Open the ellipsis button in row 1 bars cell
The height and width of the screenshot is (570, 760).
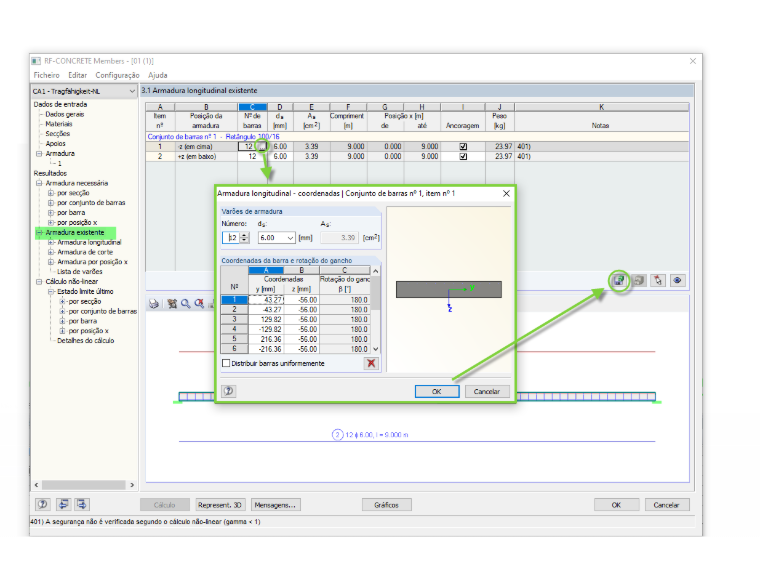262,146
